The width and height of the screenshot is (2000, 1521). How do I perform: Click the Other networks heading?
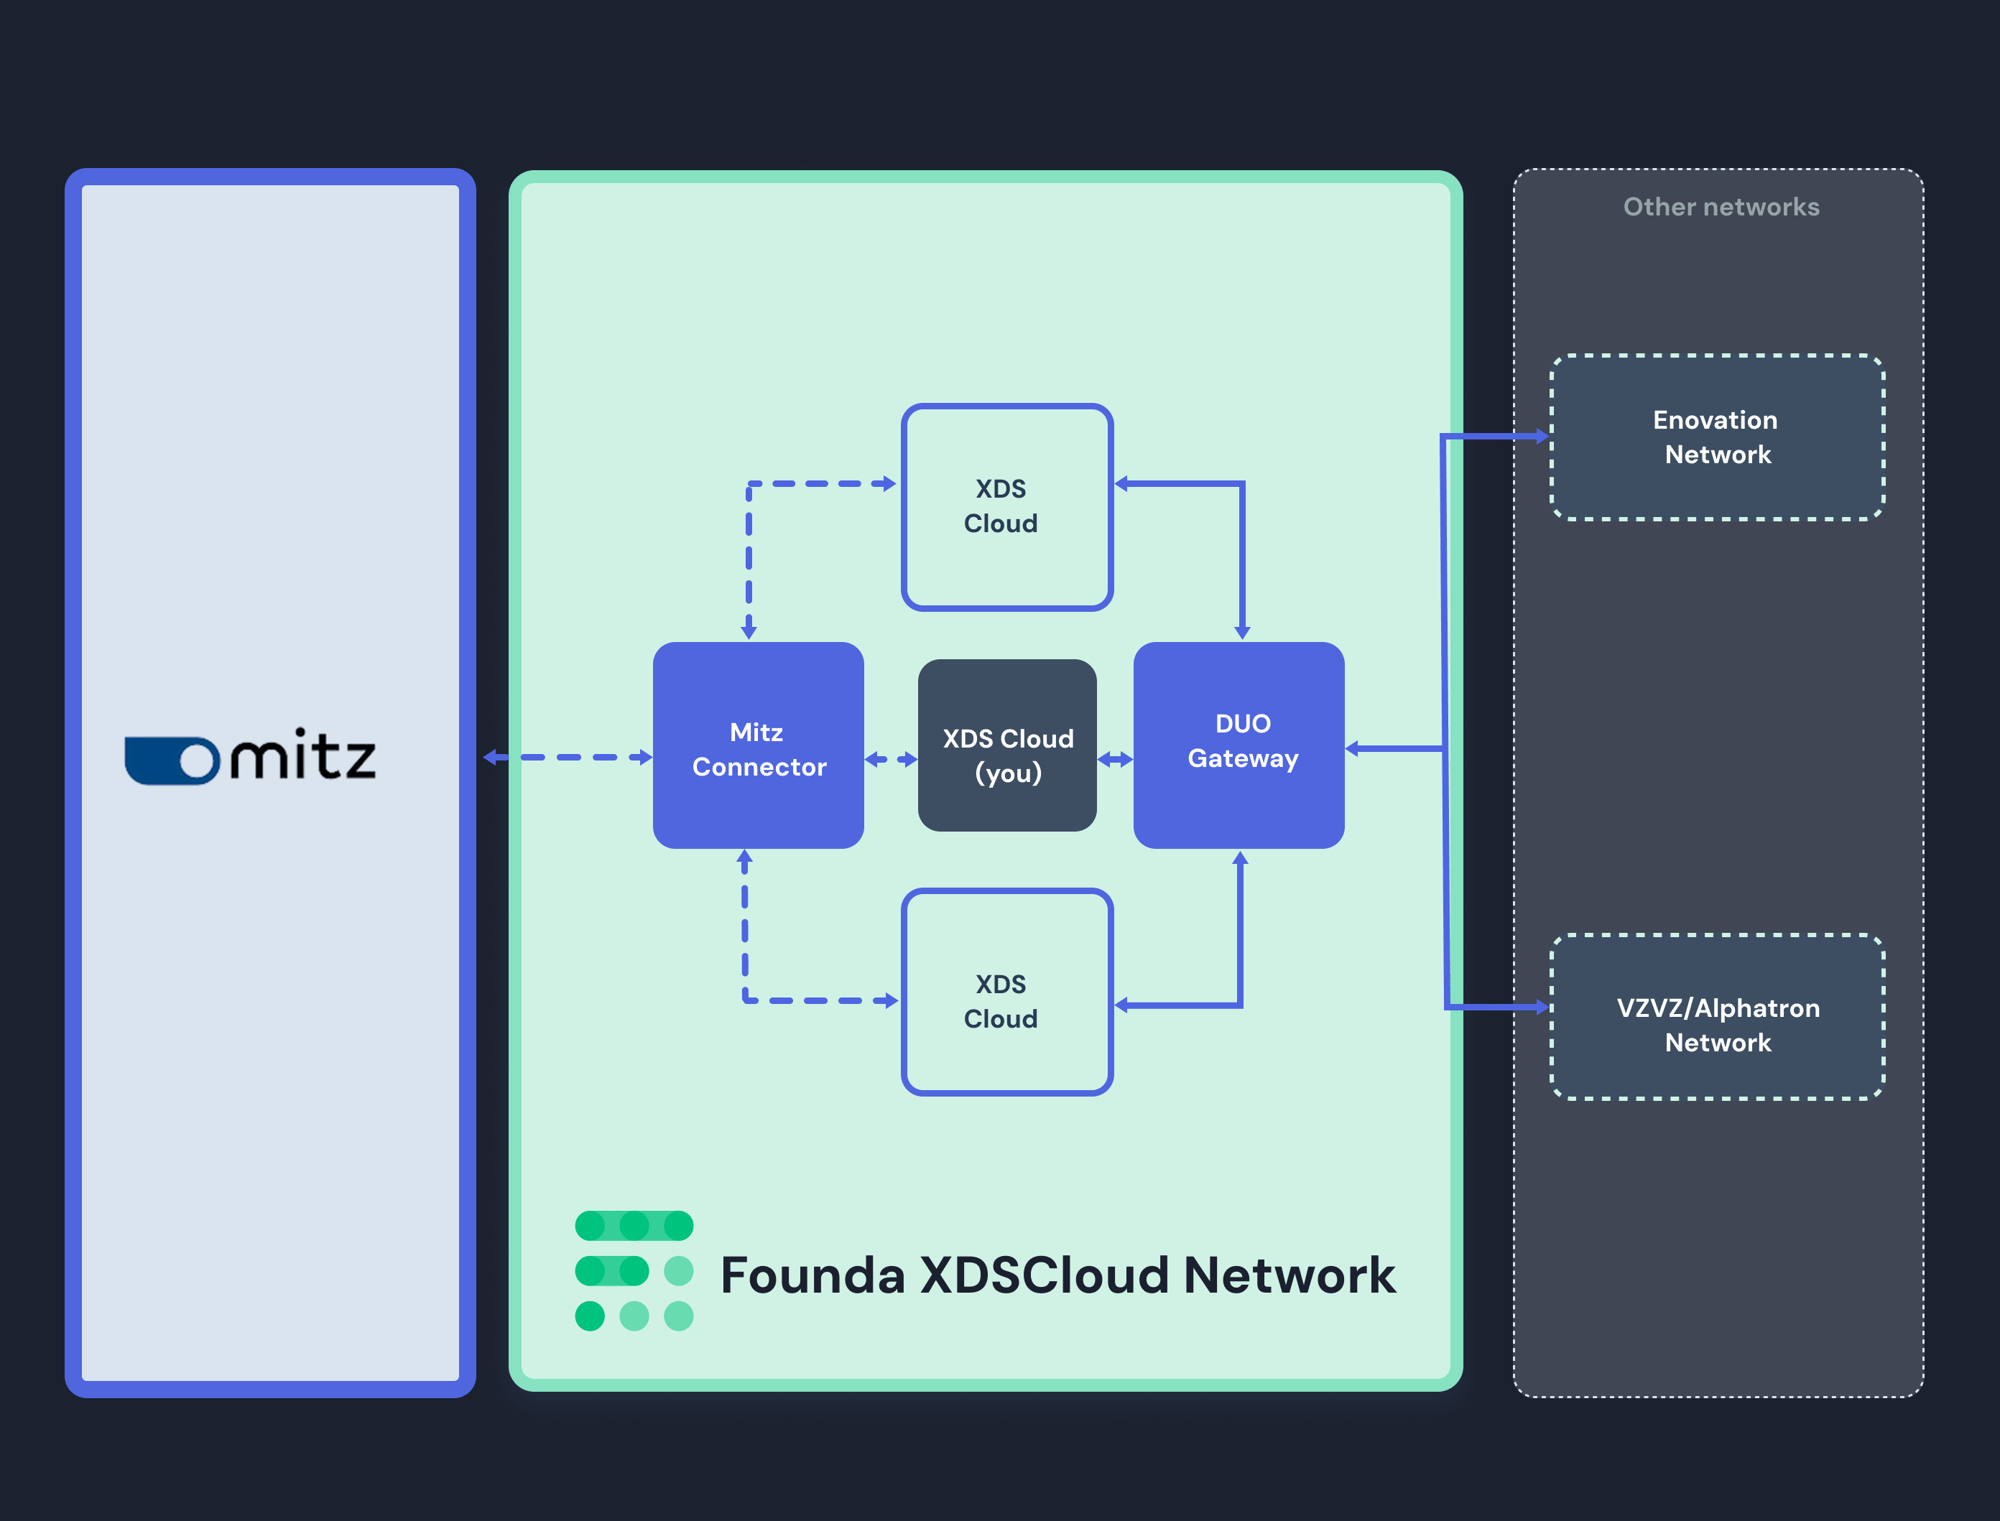point(1721,207)
